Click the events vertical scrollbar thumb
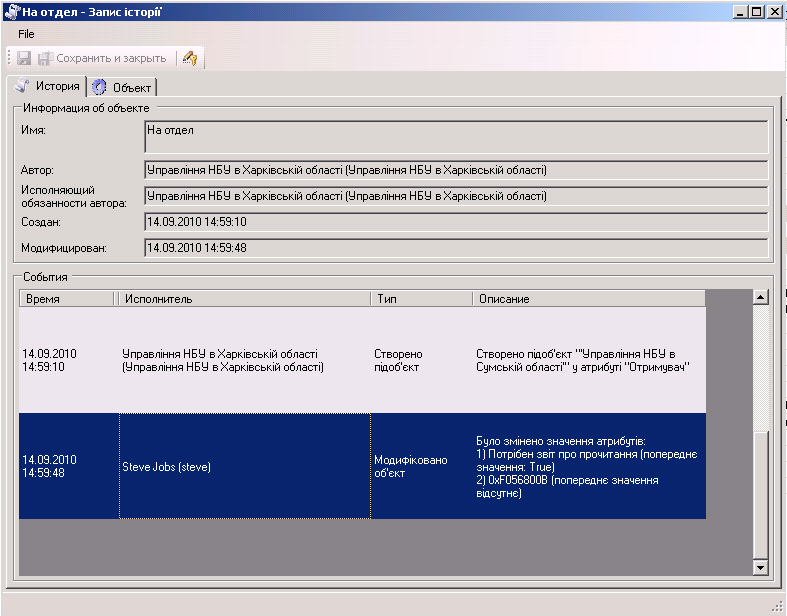The image size is (787, 616). [761, 494]
